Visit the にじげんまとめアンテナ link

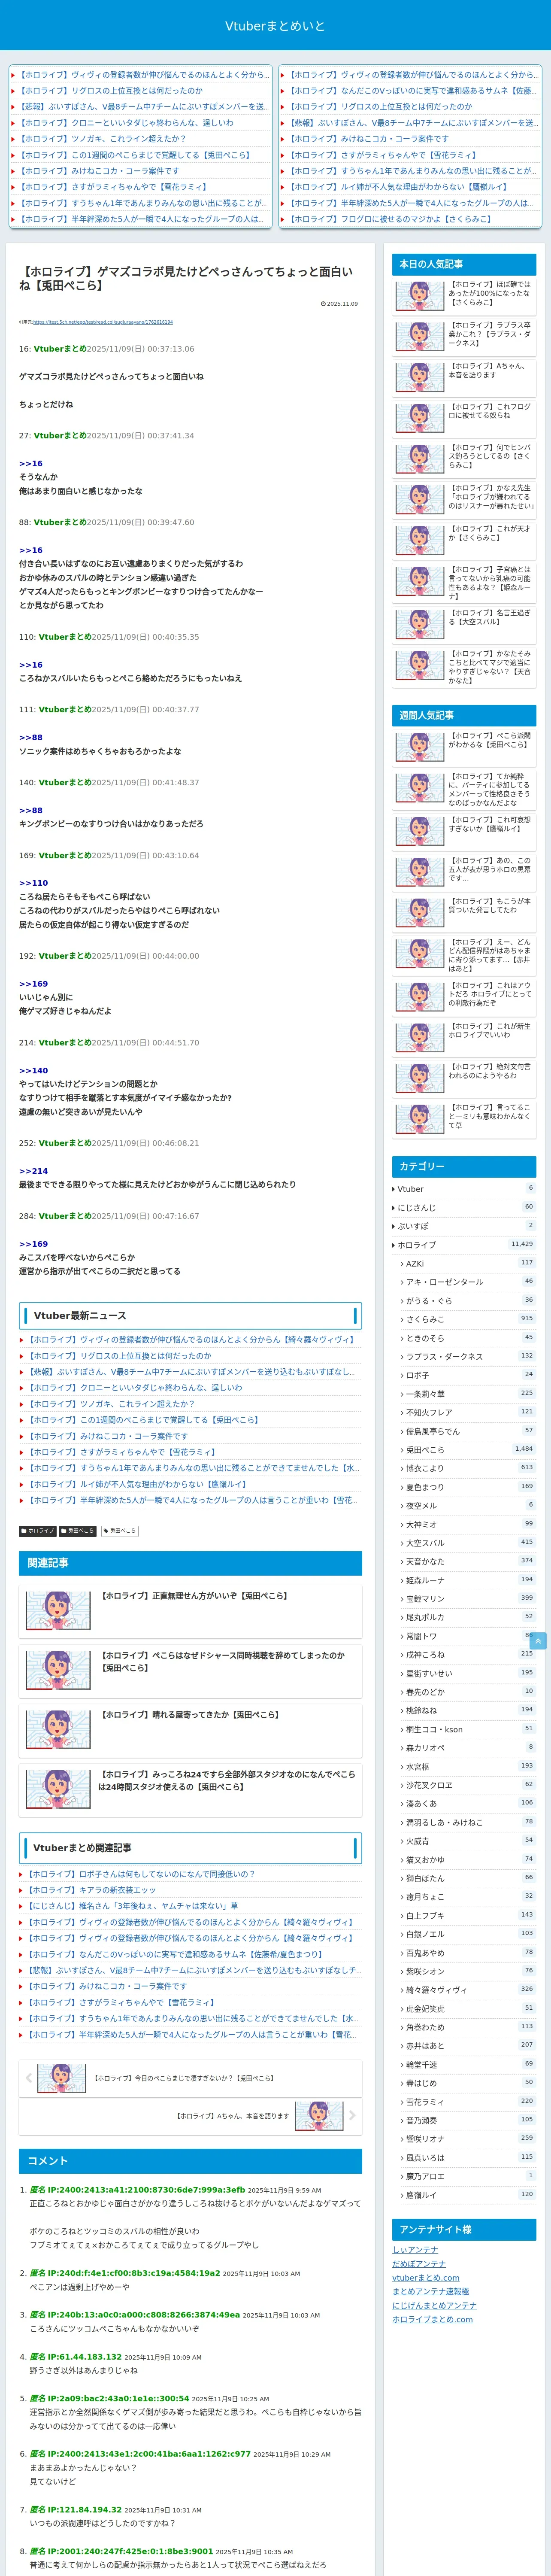point(434,2305)
